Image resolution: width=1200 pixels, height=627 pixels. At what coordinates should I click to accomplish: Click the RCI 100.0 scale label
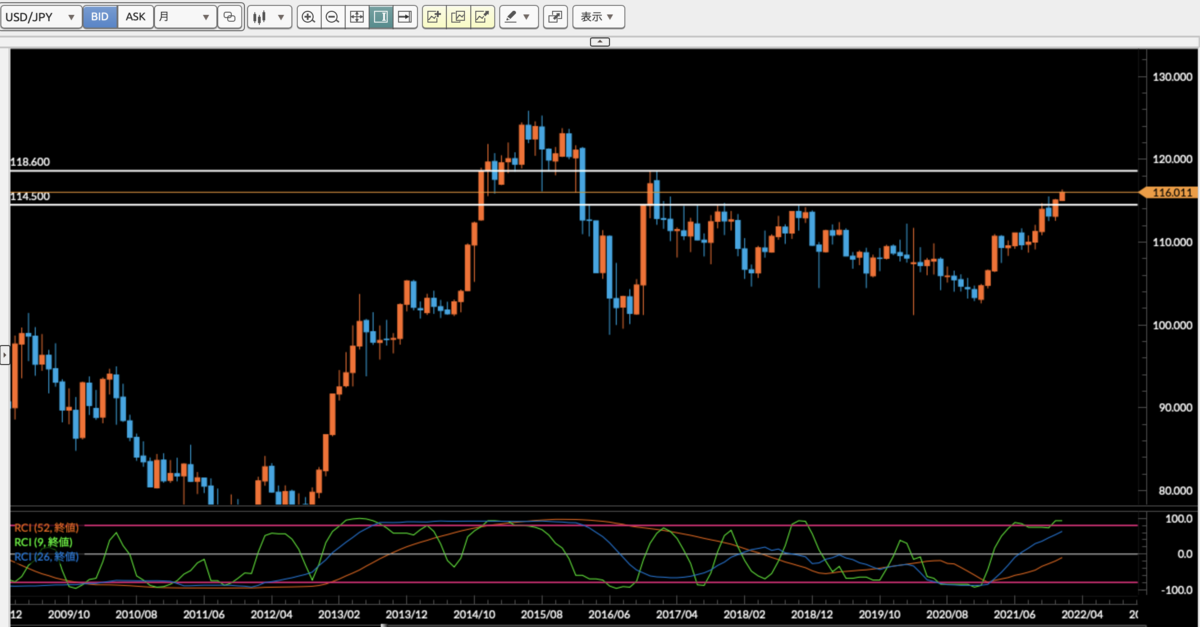1178,518
